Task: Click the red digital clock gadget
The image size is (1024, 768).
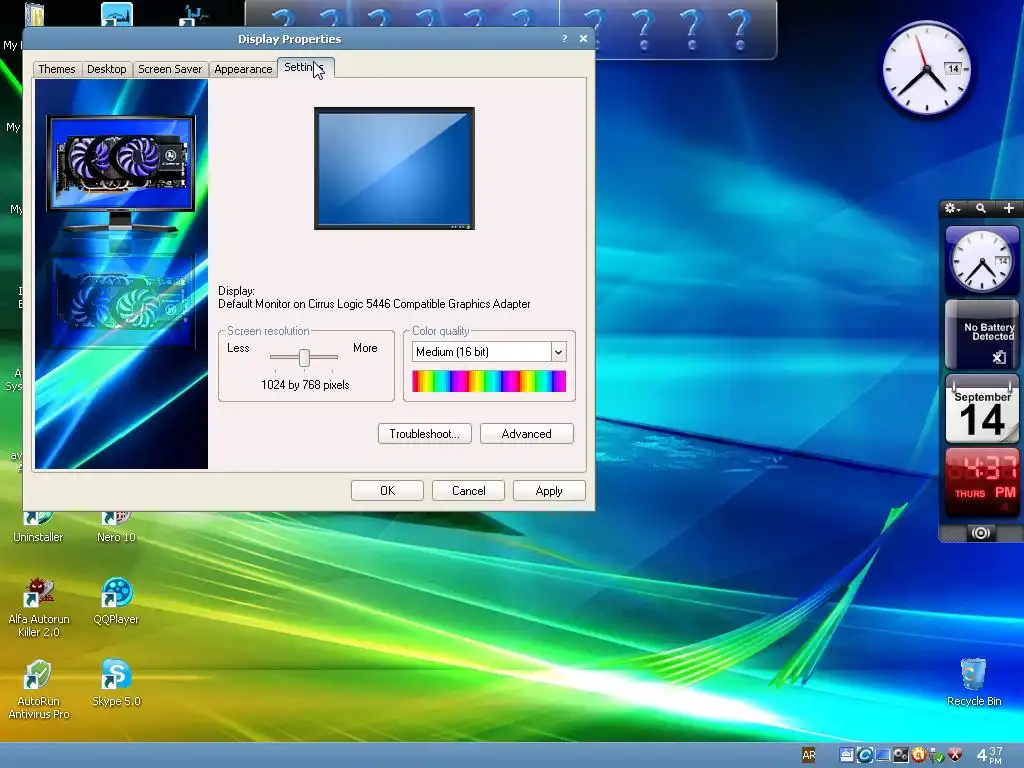Action: coord(982,482)
